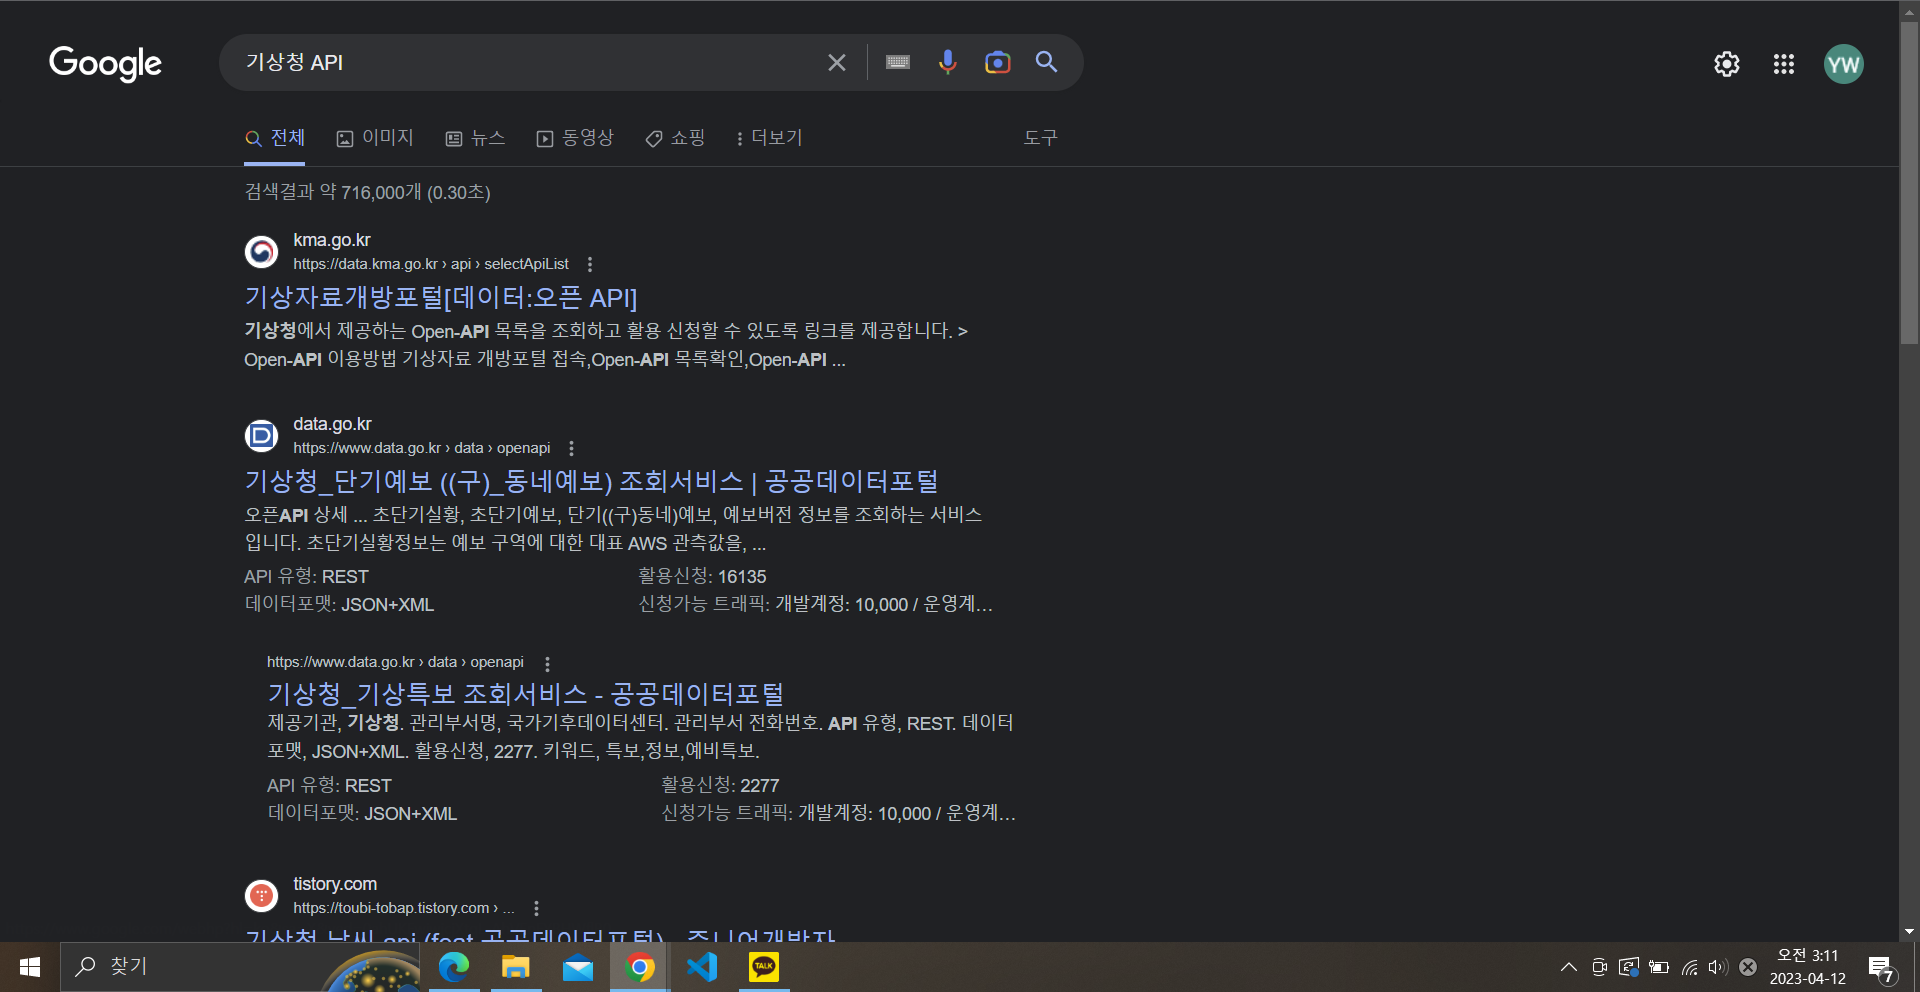The image size is (1920, 992).
Task: Open the on-screen keyboard input tool
Action: click(x=898, y=62)
